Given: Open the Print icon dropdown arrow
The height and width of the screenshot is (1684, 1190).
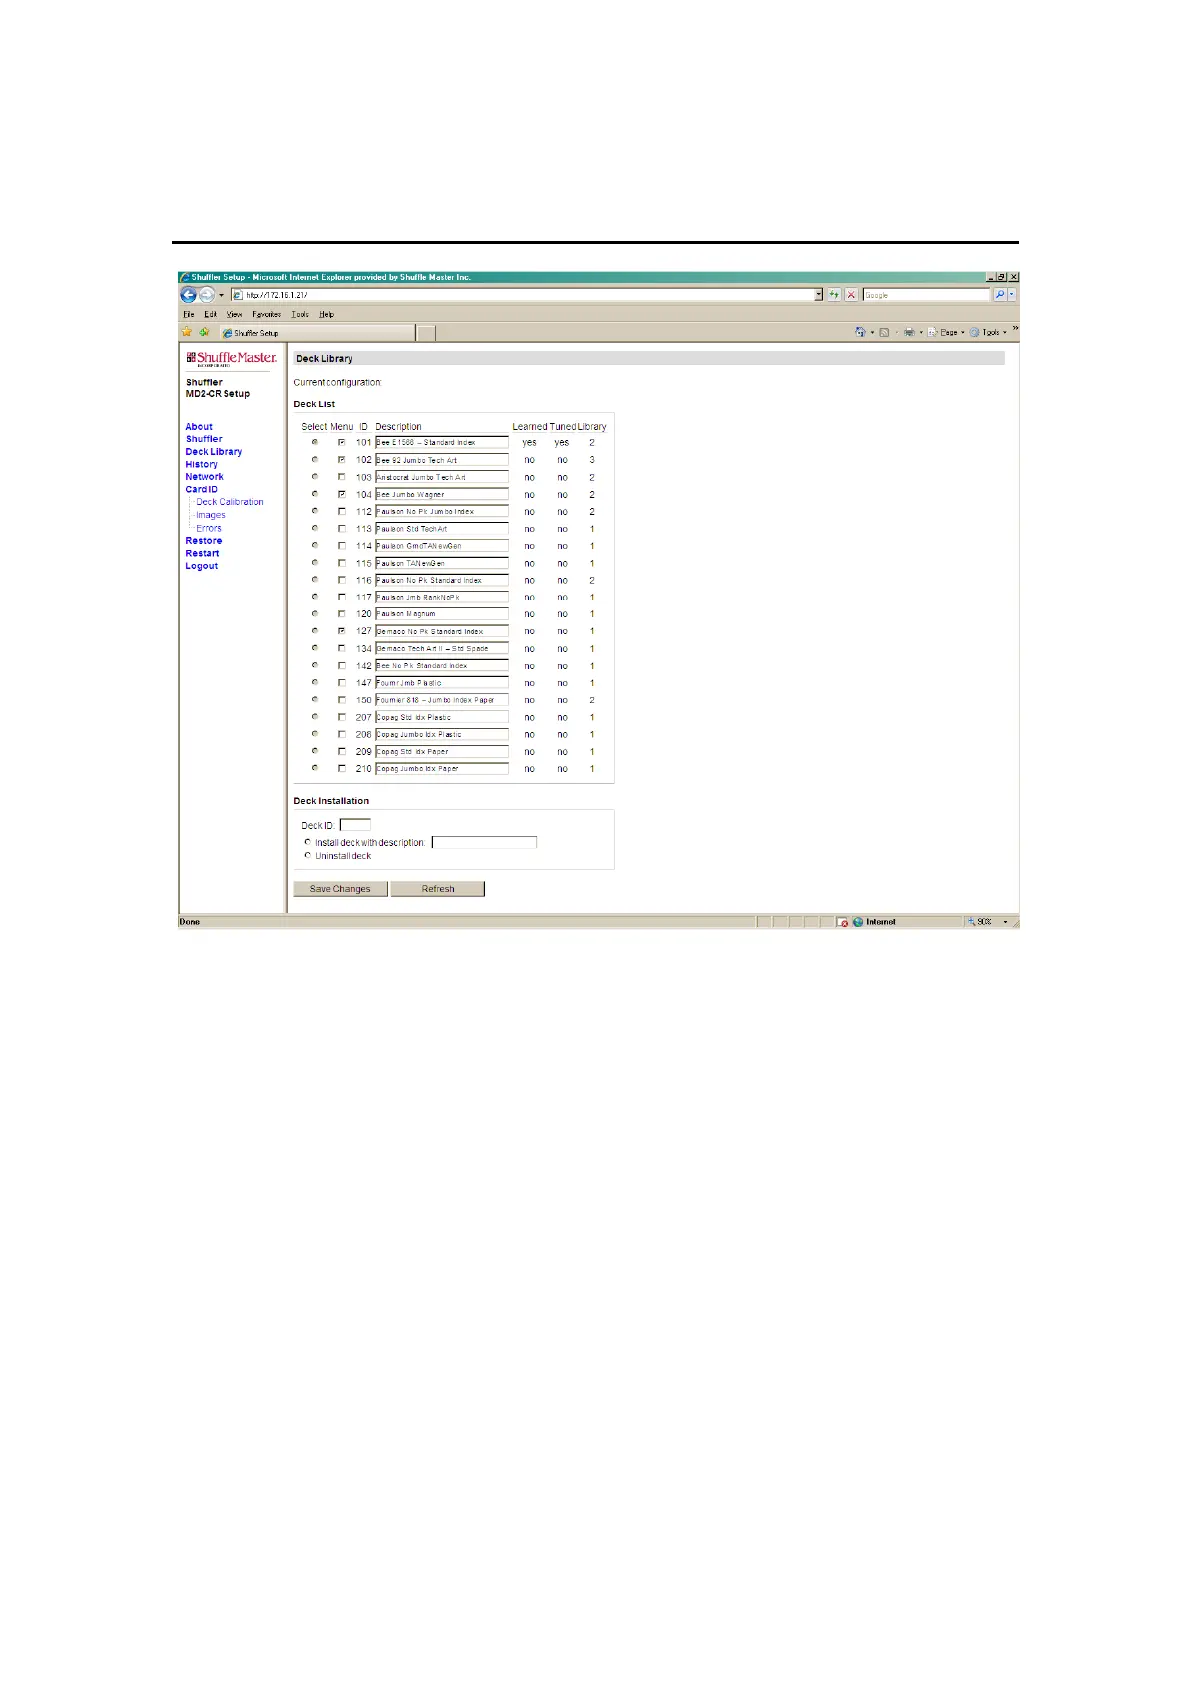Looking at the screenshot, I should pos(921,333).
